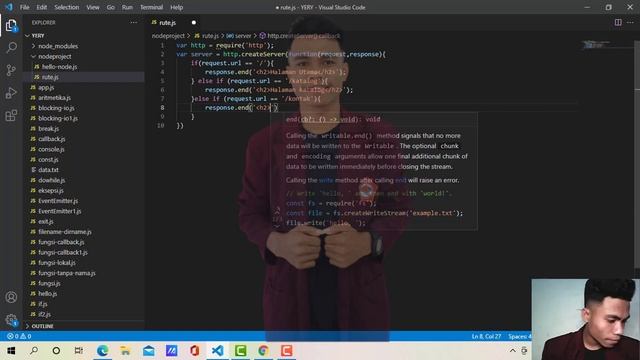This screenshot has width=640, height=360.
Task: Open Windows taskbar search
Action: (x=34, y=351)
